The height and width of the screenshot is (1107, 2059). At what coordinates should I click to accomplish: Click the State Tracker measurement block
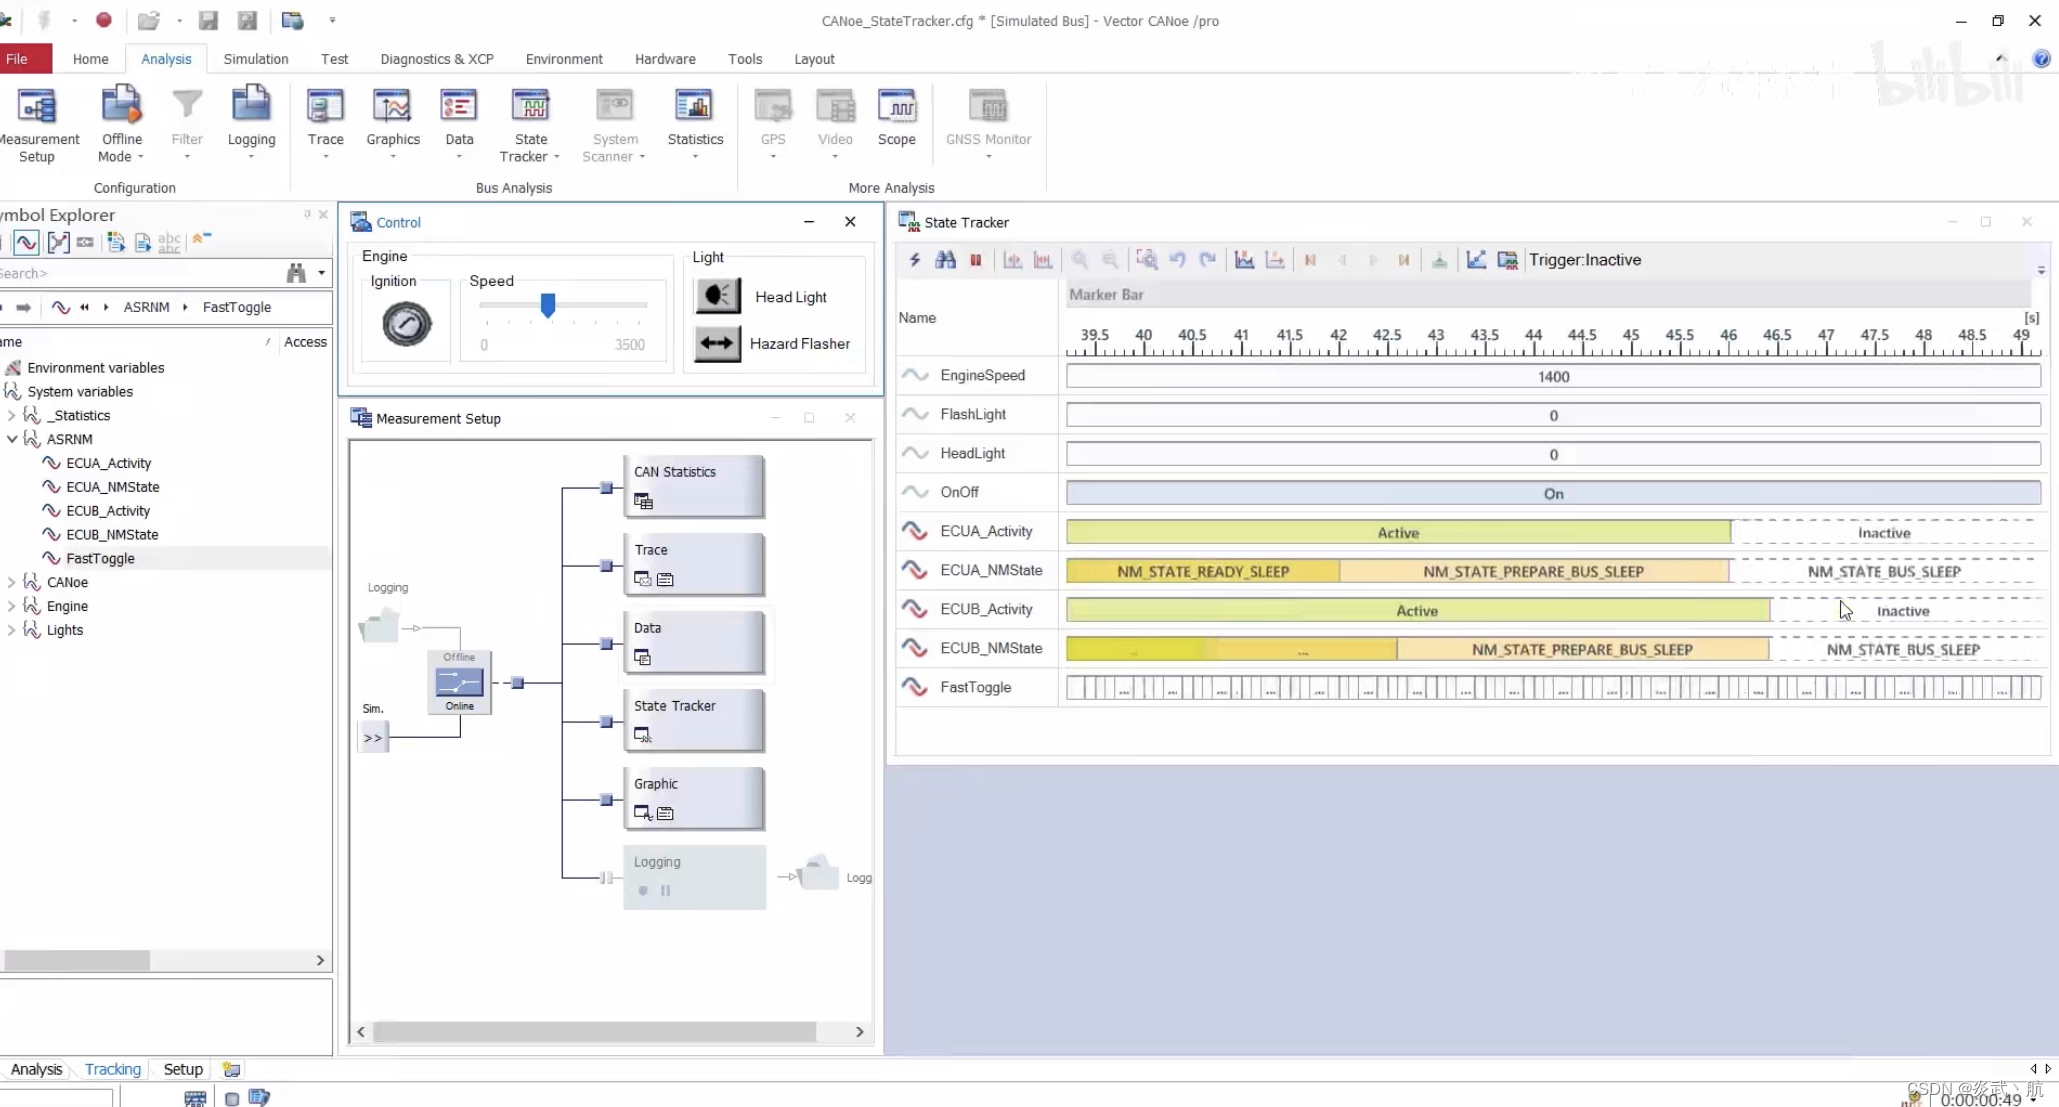coord(694,720)
